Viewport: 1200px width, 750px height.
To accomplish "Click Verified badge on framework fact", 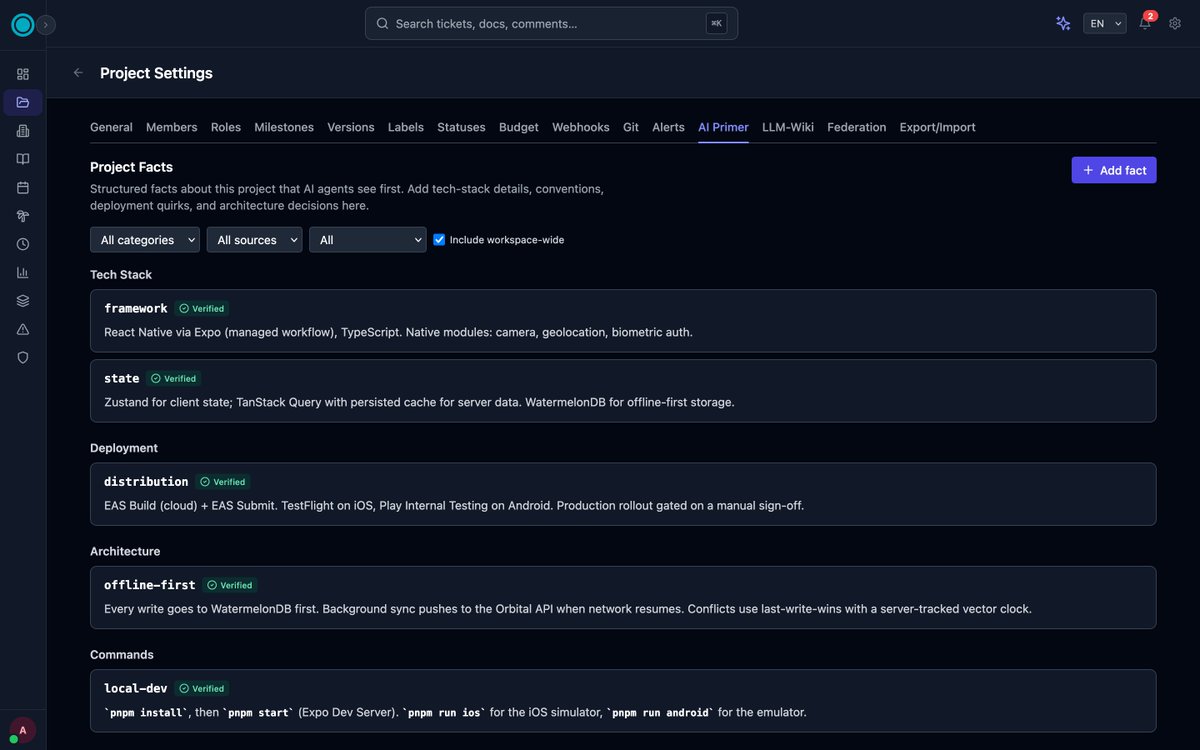I will [x=202, y=309].
